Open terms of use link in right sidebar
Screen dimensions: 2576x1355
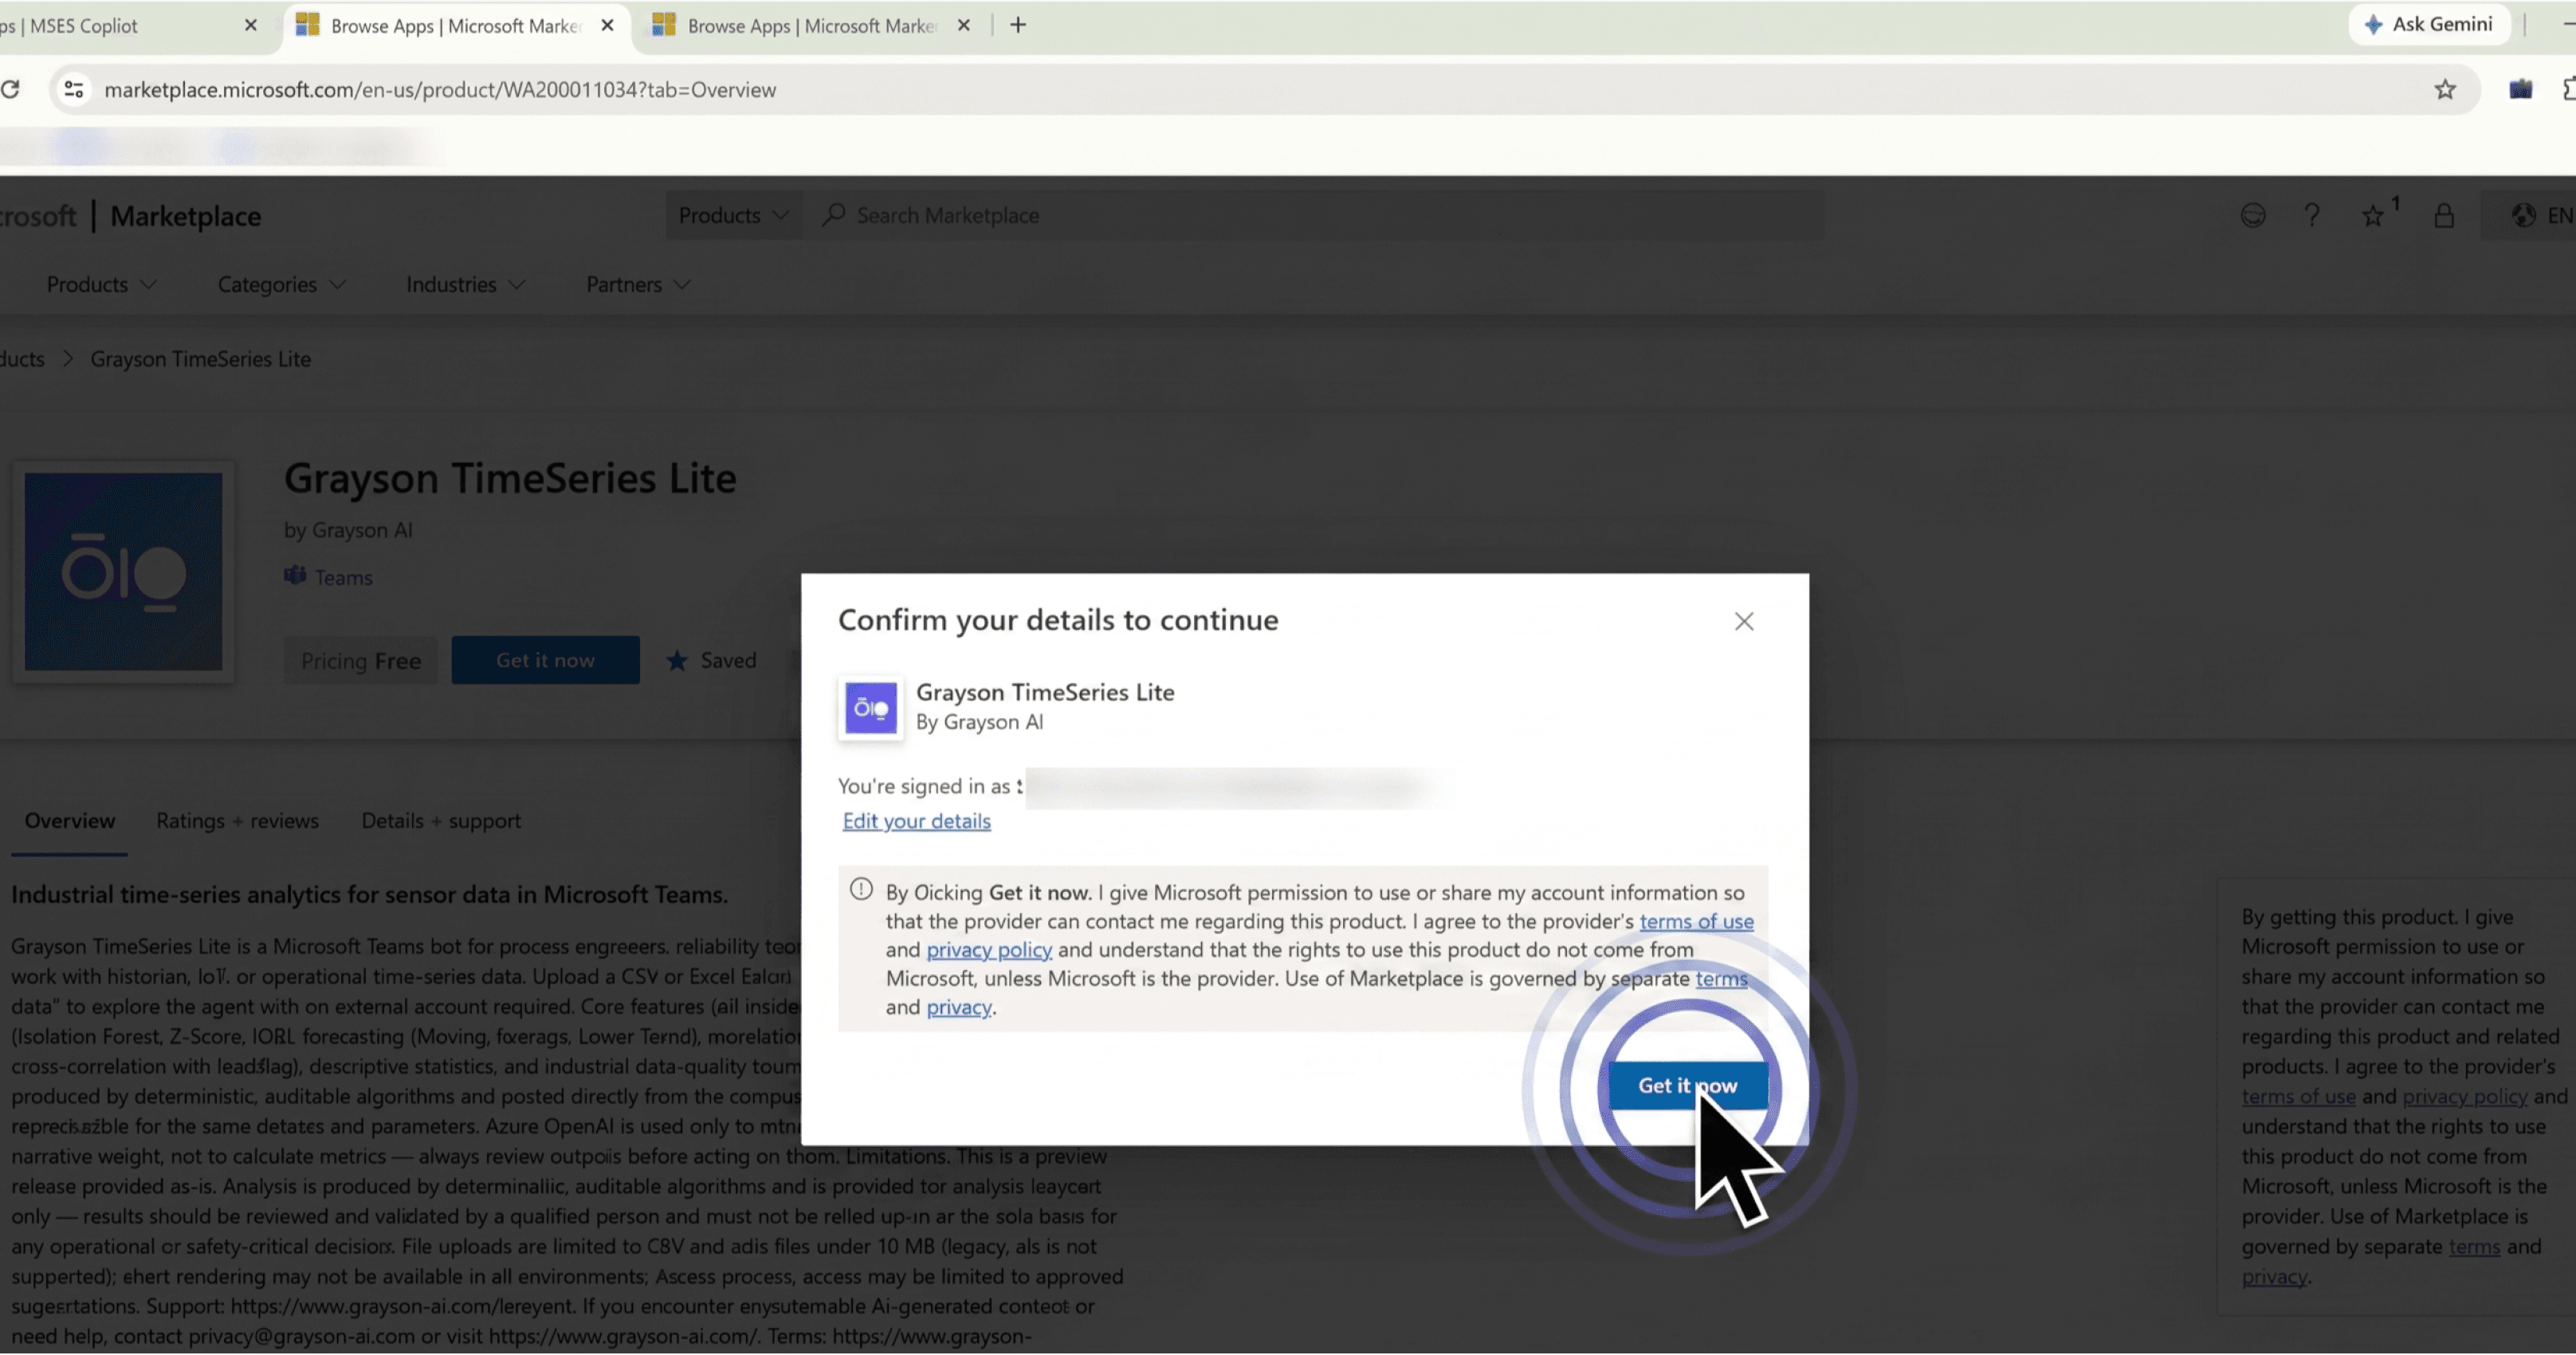coord(2298,1097)
